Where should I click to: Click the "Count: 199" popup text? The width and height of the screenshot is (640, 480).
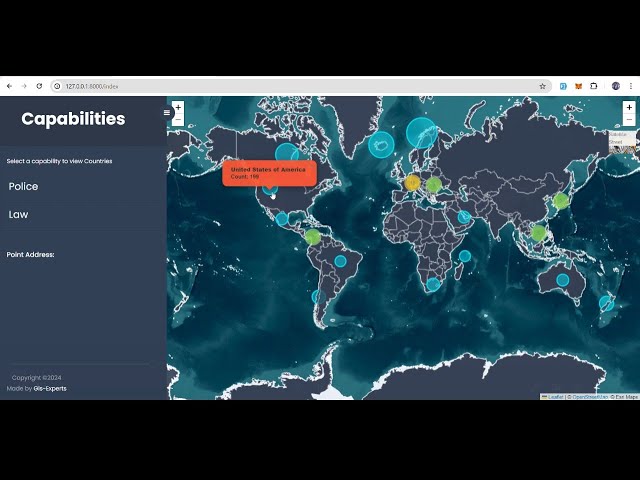click(x=244, y=177)
